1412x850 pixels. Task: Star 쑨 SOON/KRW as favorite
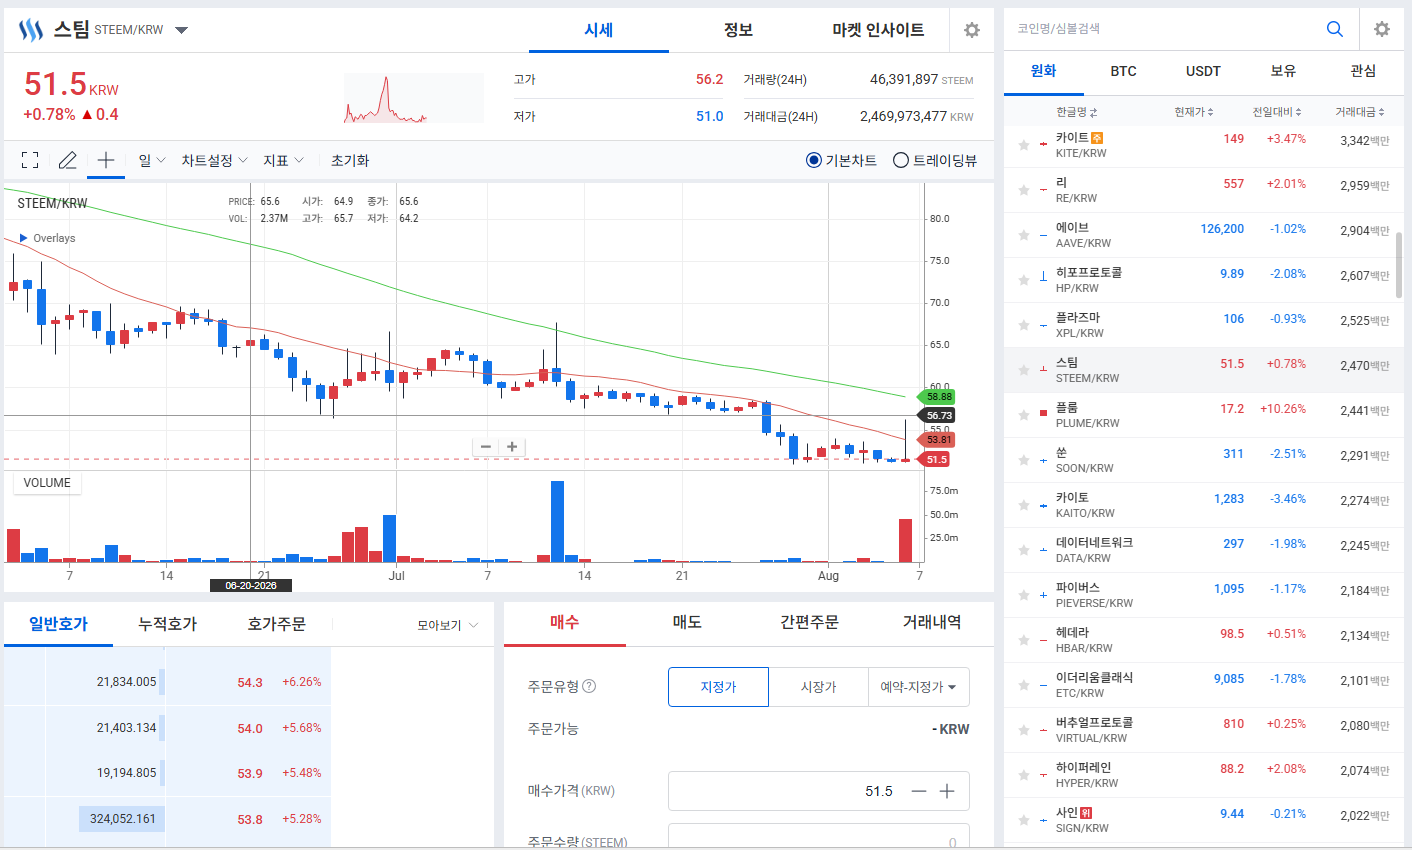pyautogui.click(x=1024, y=460)
